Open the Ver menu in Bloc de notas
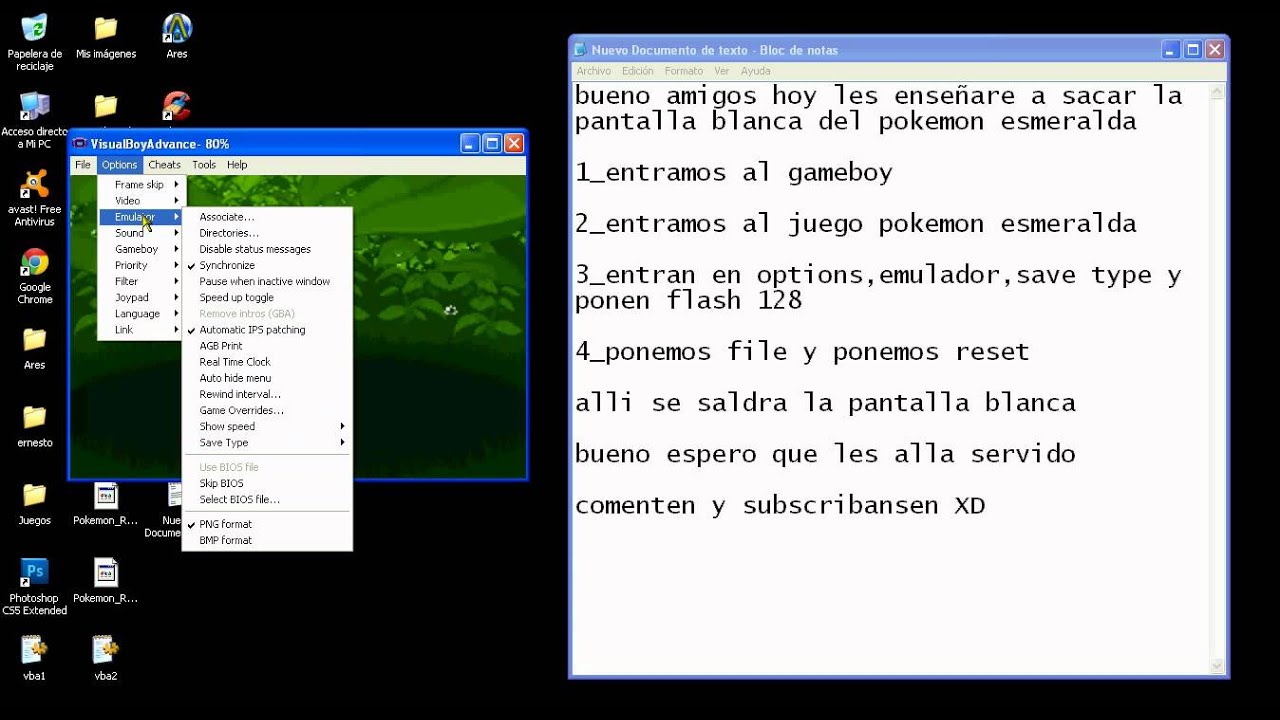The width and height of the screenshot is (1280, 720). (722, 71)
